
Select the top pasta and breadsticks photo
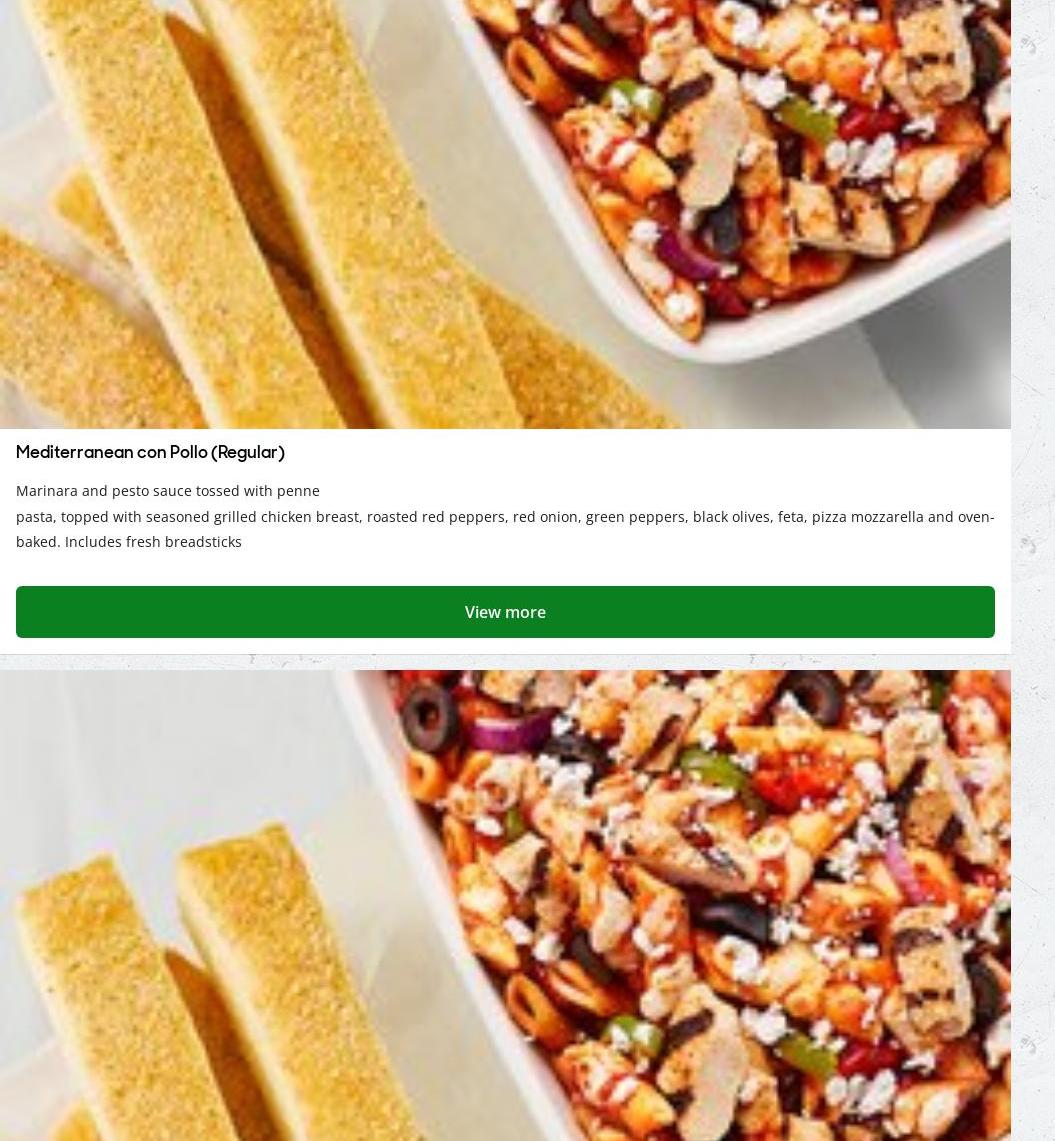coord(505,214)
